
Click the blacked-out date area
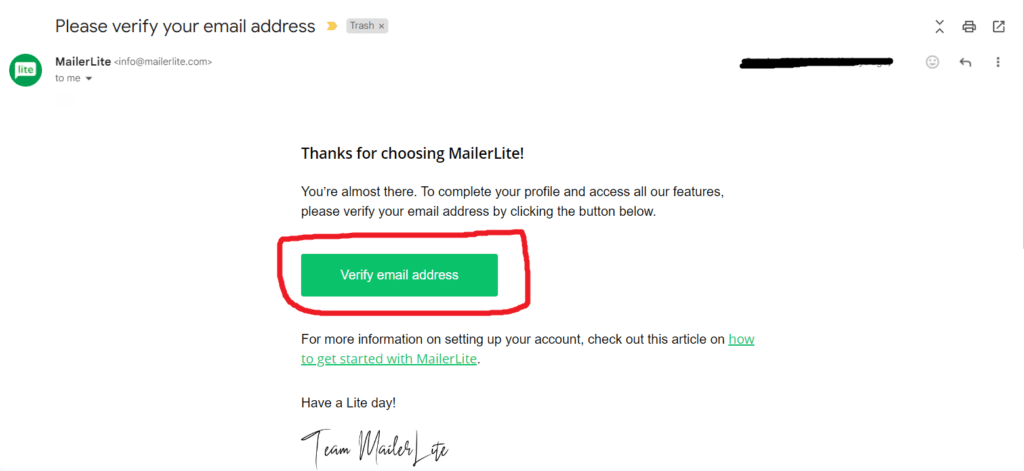815,62
